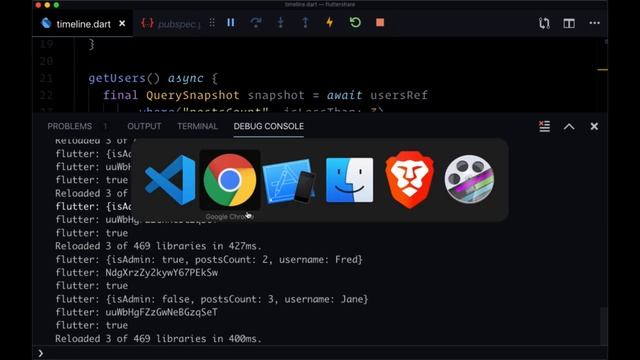The height and width of the screenshot is (360, 640).
Task: Pause the debug session
Action: click(x=231, y=23)
